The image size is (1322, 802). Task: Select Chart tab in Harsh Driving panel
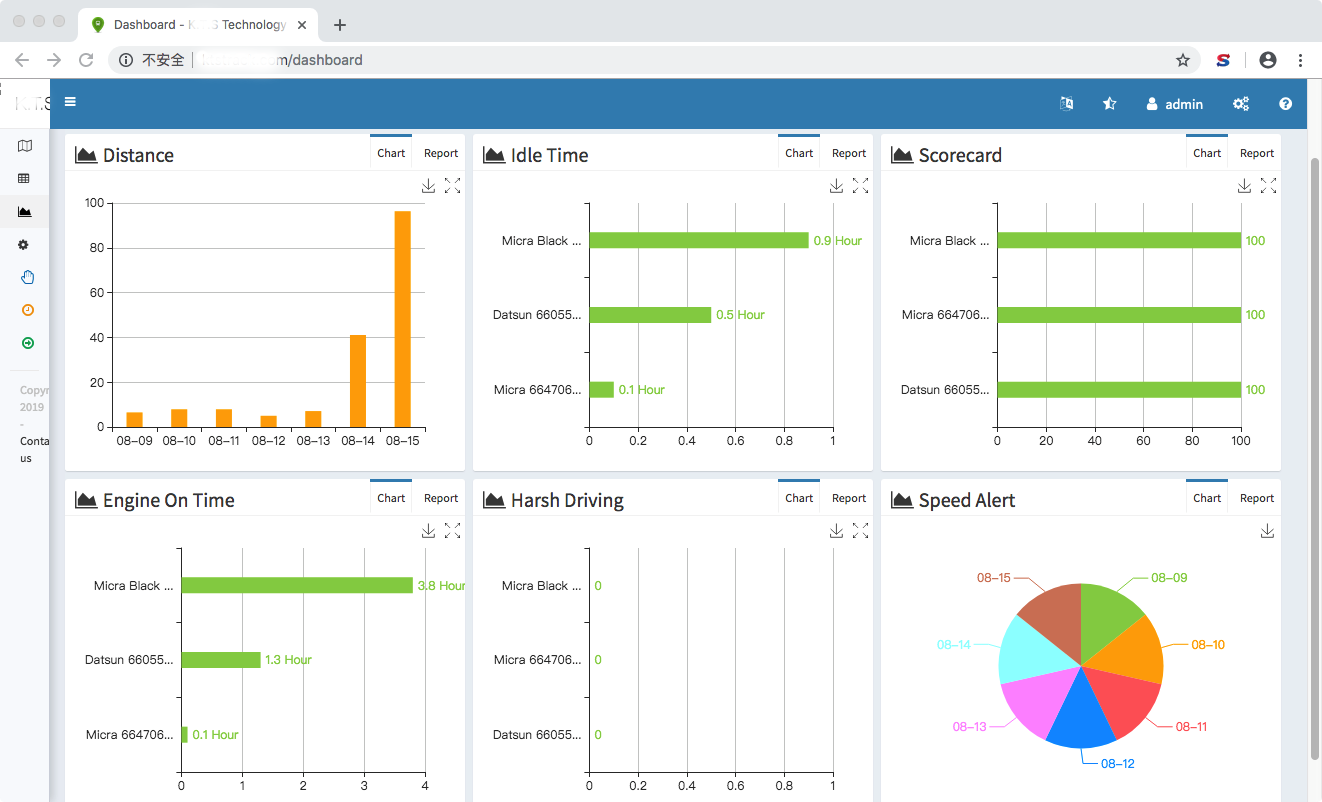pyautogui.click(x=799, y=498)
